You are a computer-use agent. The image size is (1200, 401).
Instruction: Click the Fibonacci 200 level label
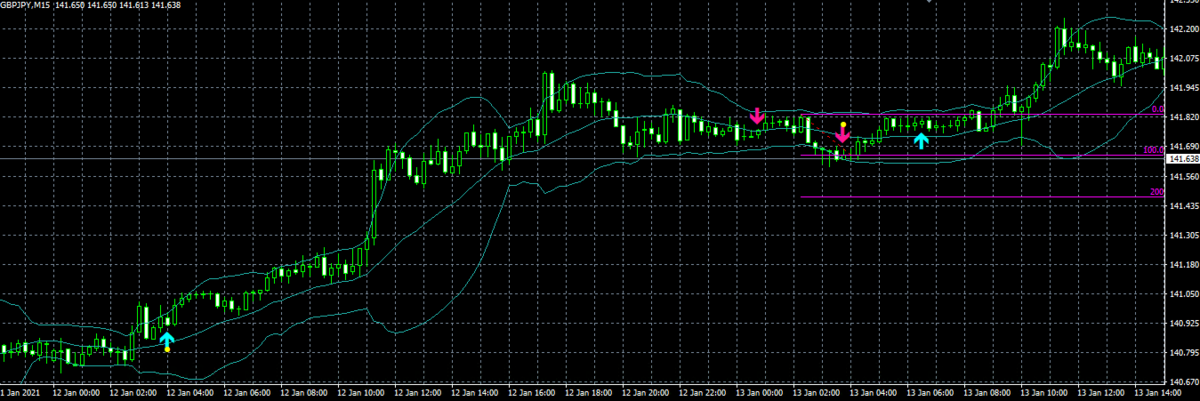coord(1157,191)
